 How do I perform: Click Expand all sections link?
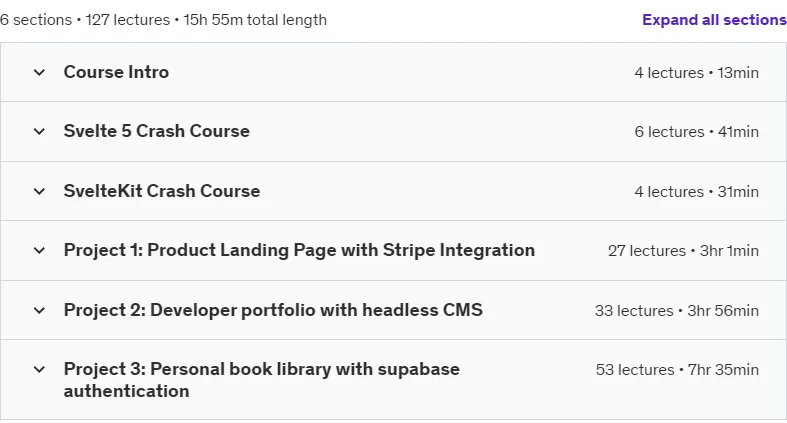(714, 20)
